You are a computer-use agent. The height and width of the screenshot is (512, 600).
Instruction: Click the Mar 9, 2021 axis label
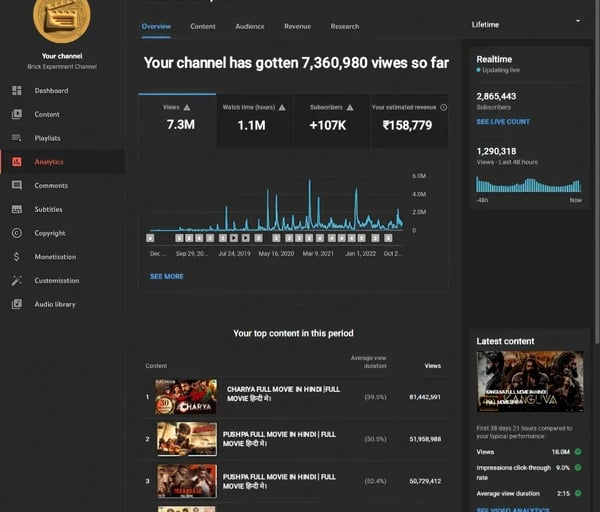pos(318,253)
